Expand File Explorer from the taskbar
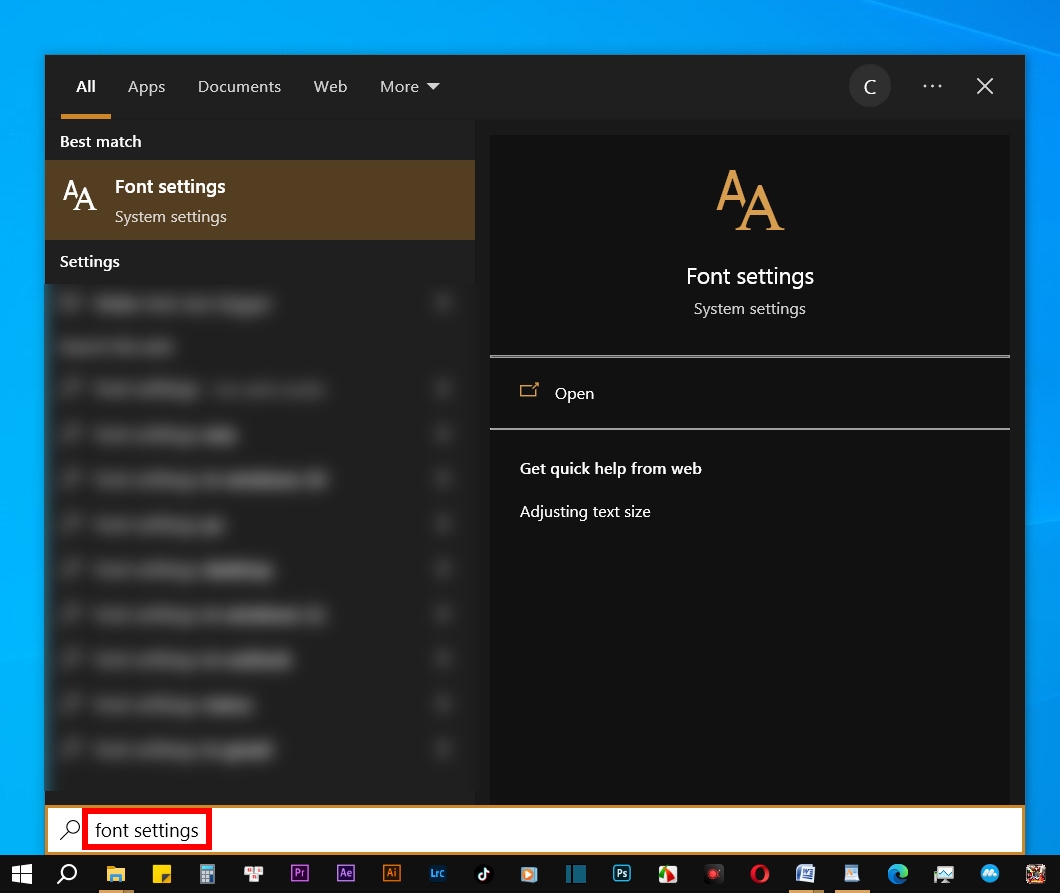The height and width of the screenshot is (893, 1060). [115, 873]
